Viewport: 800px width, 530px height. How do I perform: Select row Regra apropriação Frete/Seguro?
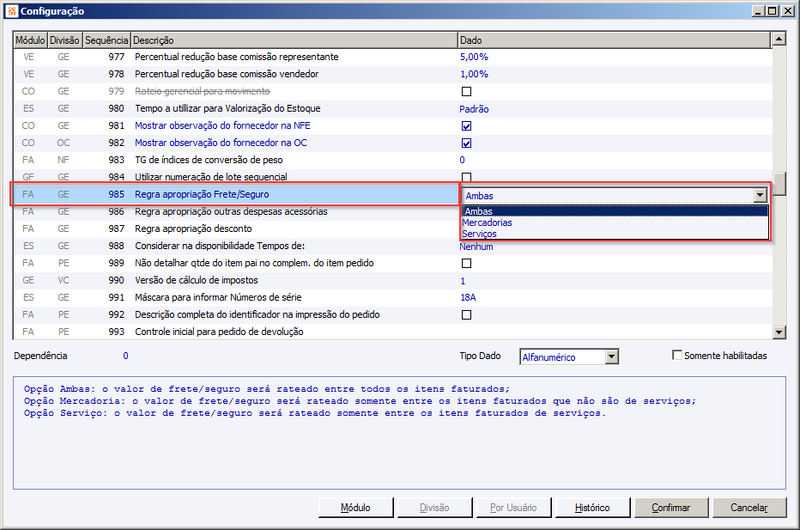235,194
